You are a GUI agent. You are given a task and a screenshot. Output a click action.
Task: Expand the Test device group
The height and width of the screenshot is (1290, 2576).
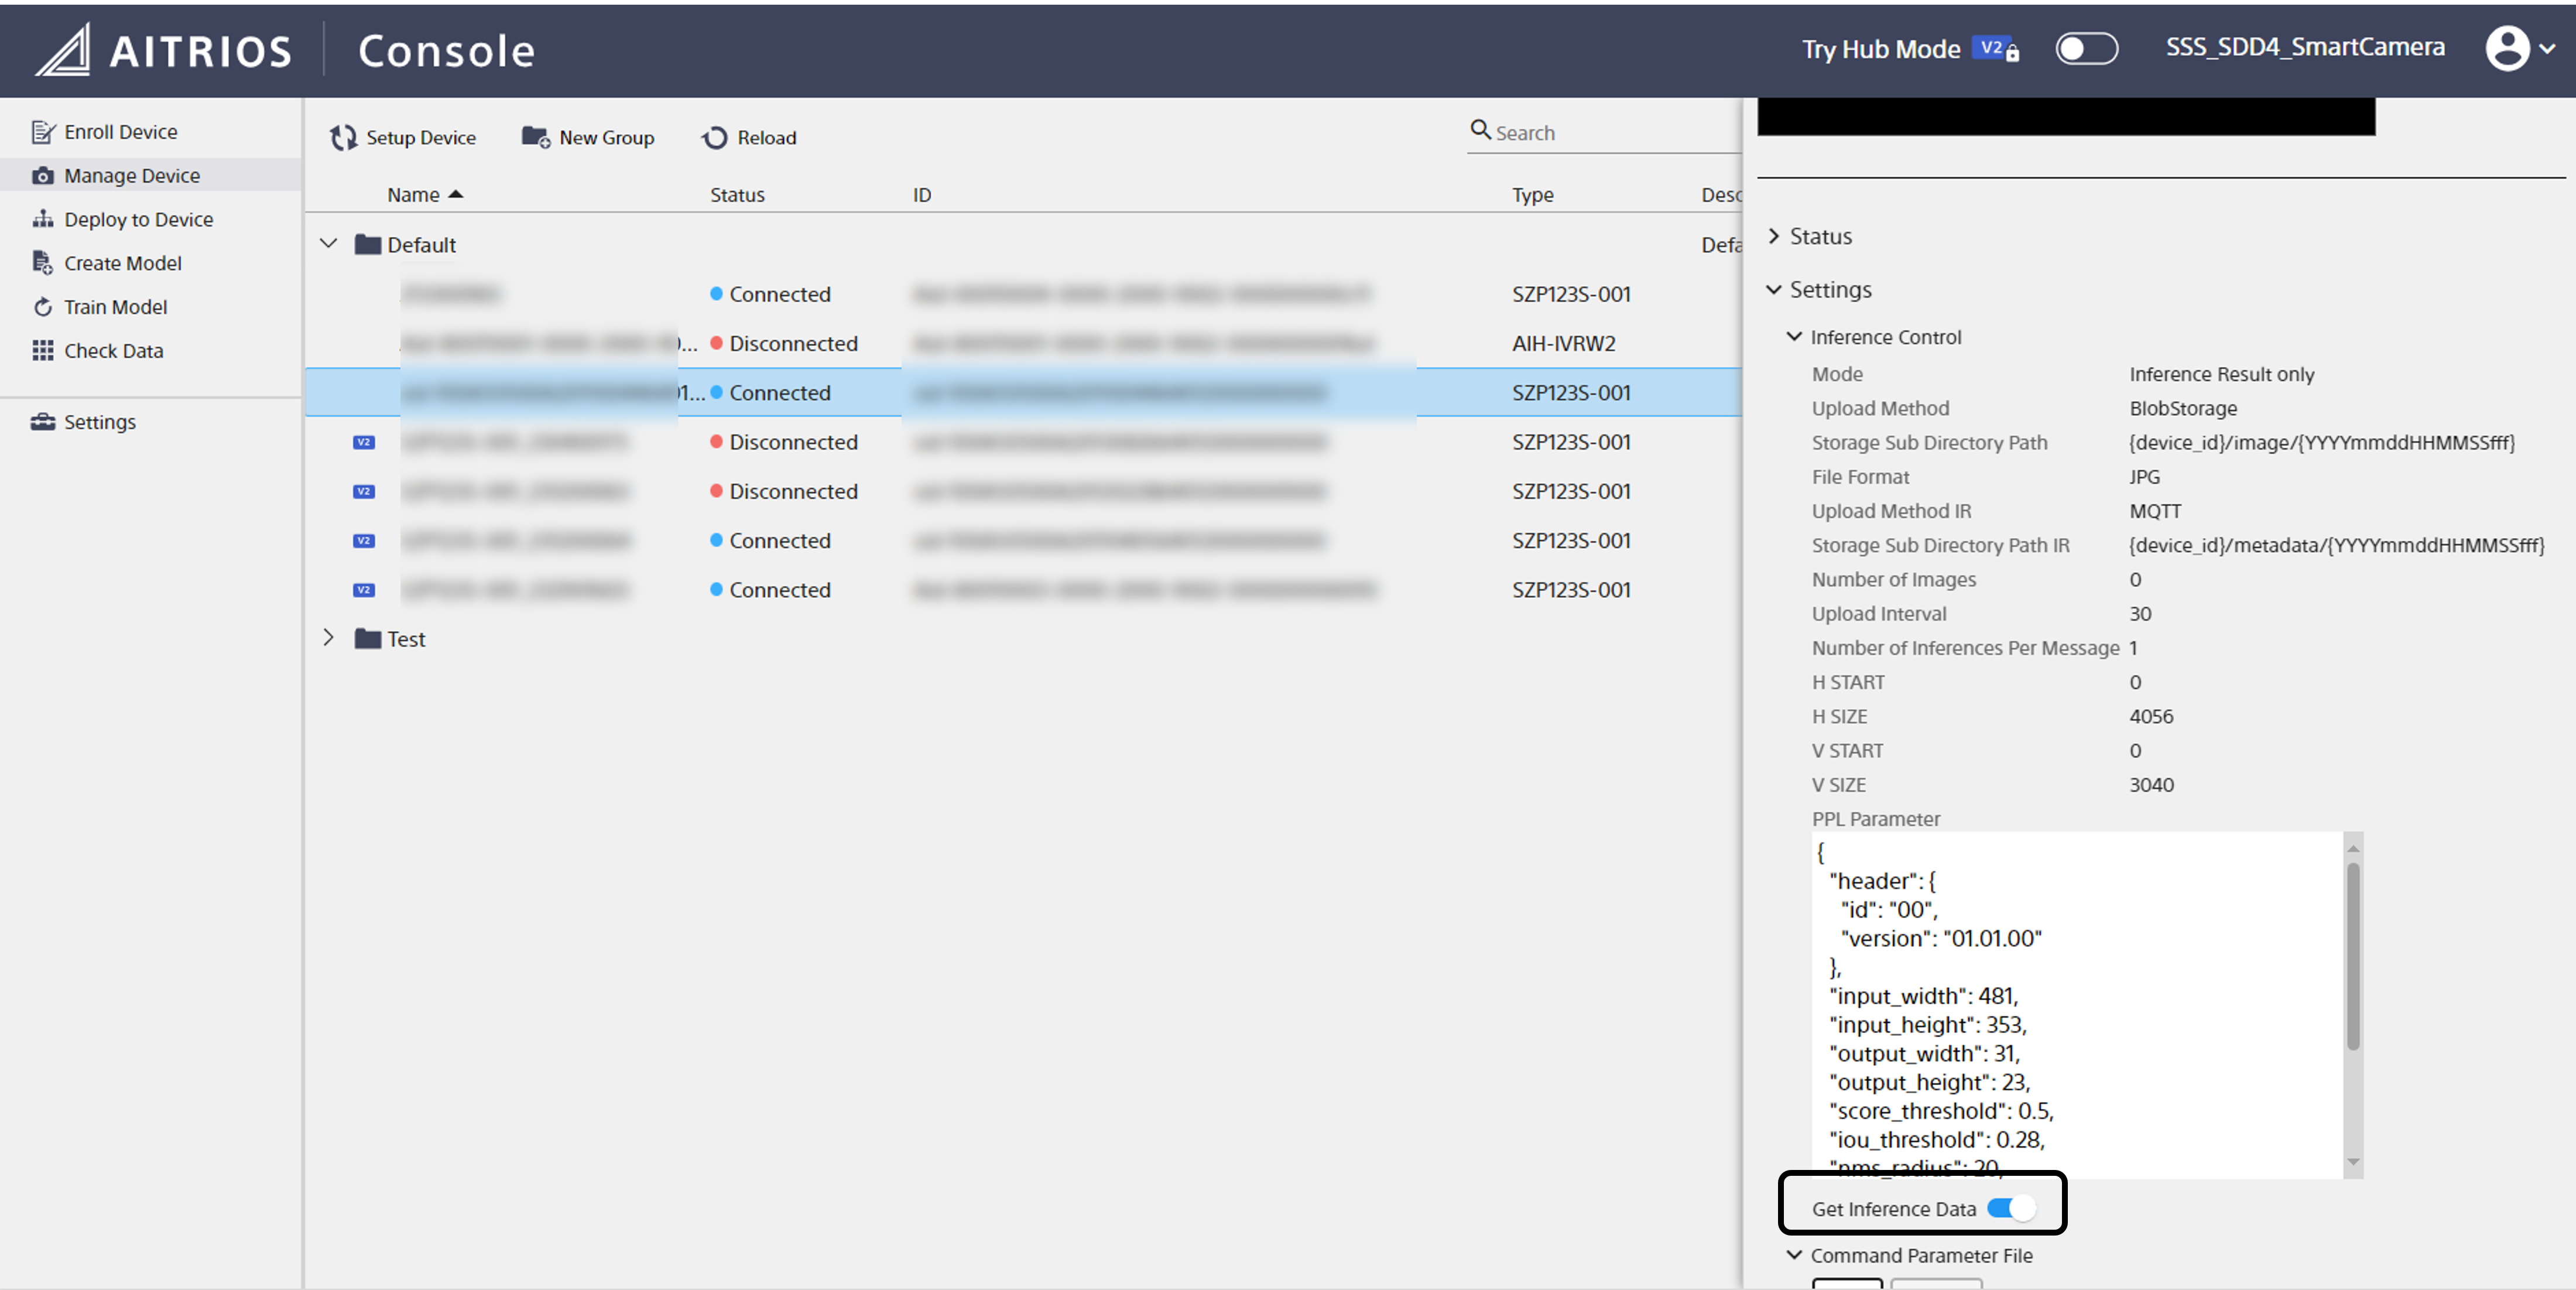coord(328,638)
